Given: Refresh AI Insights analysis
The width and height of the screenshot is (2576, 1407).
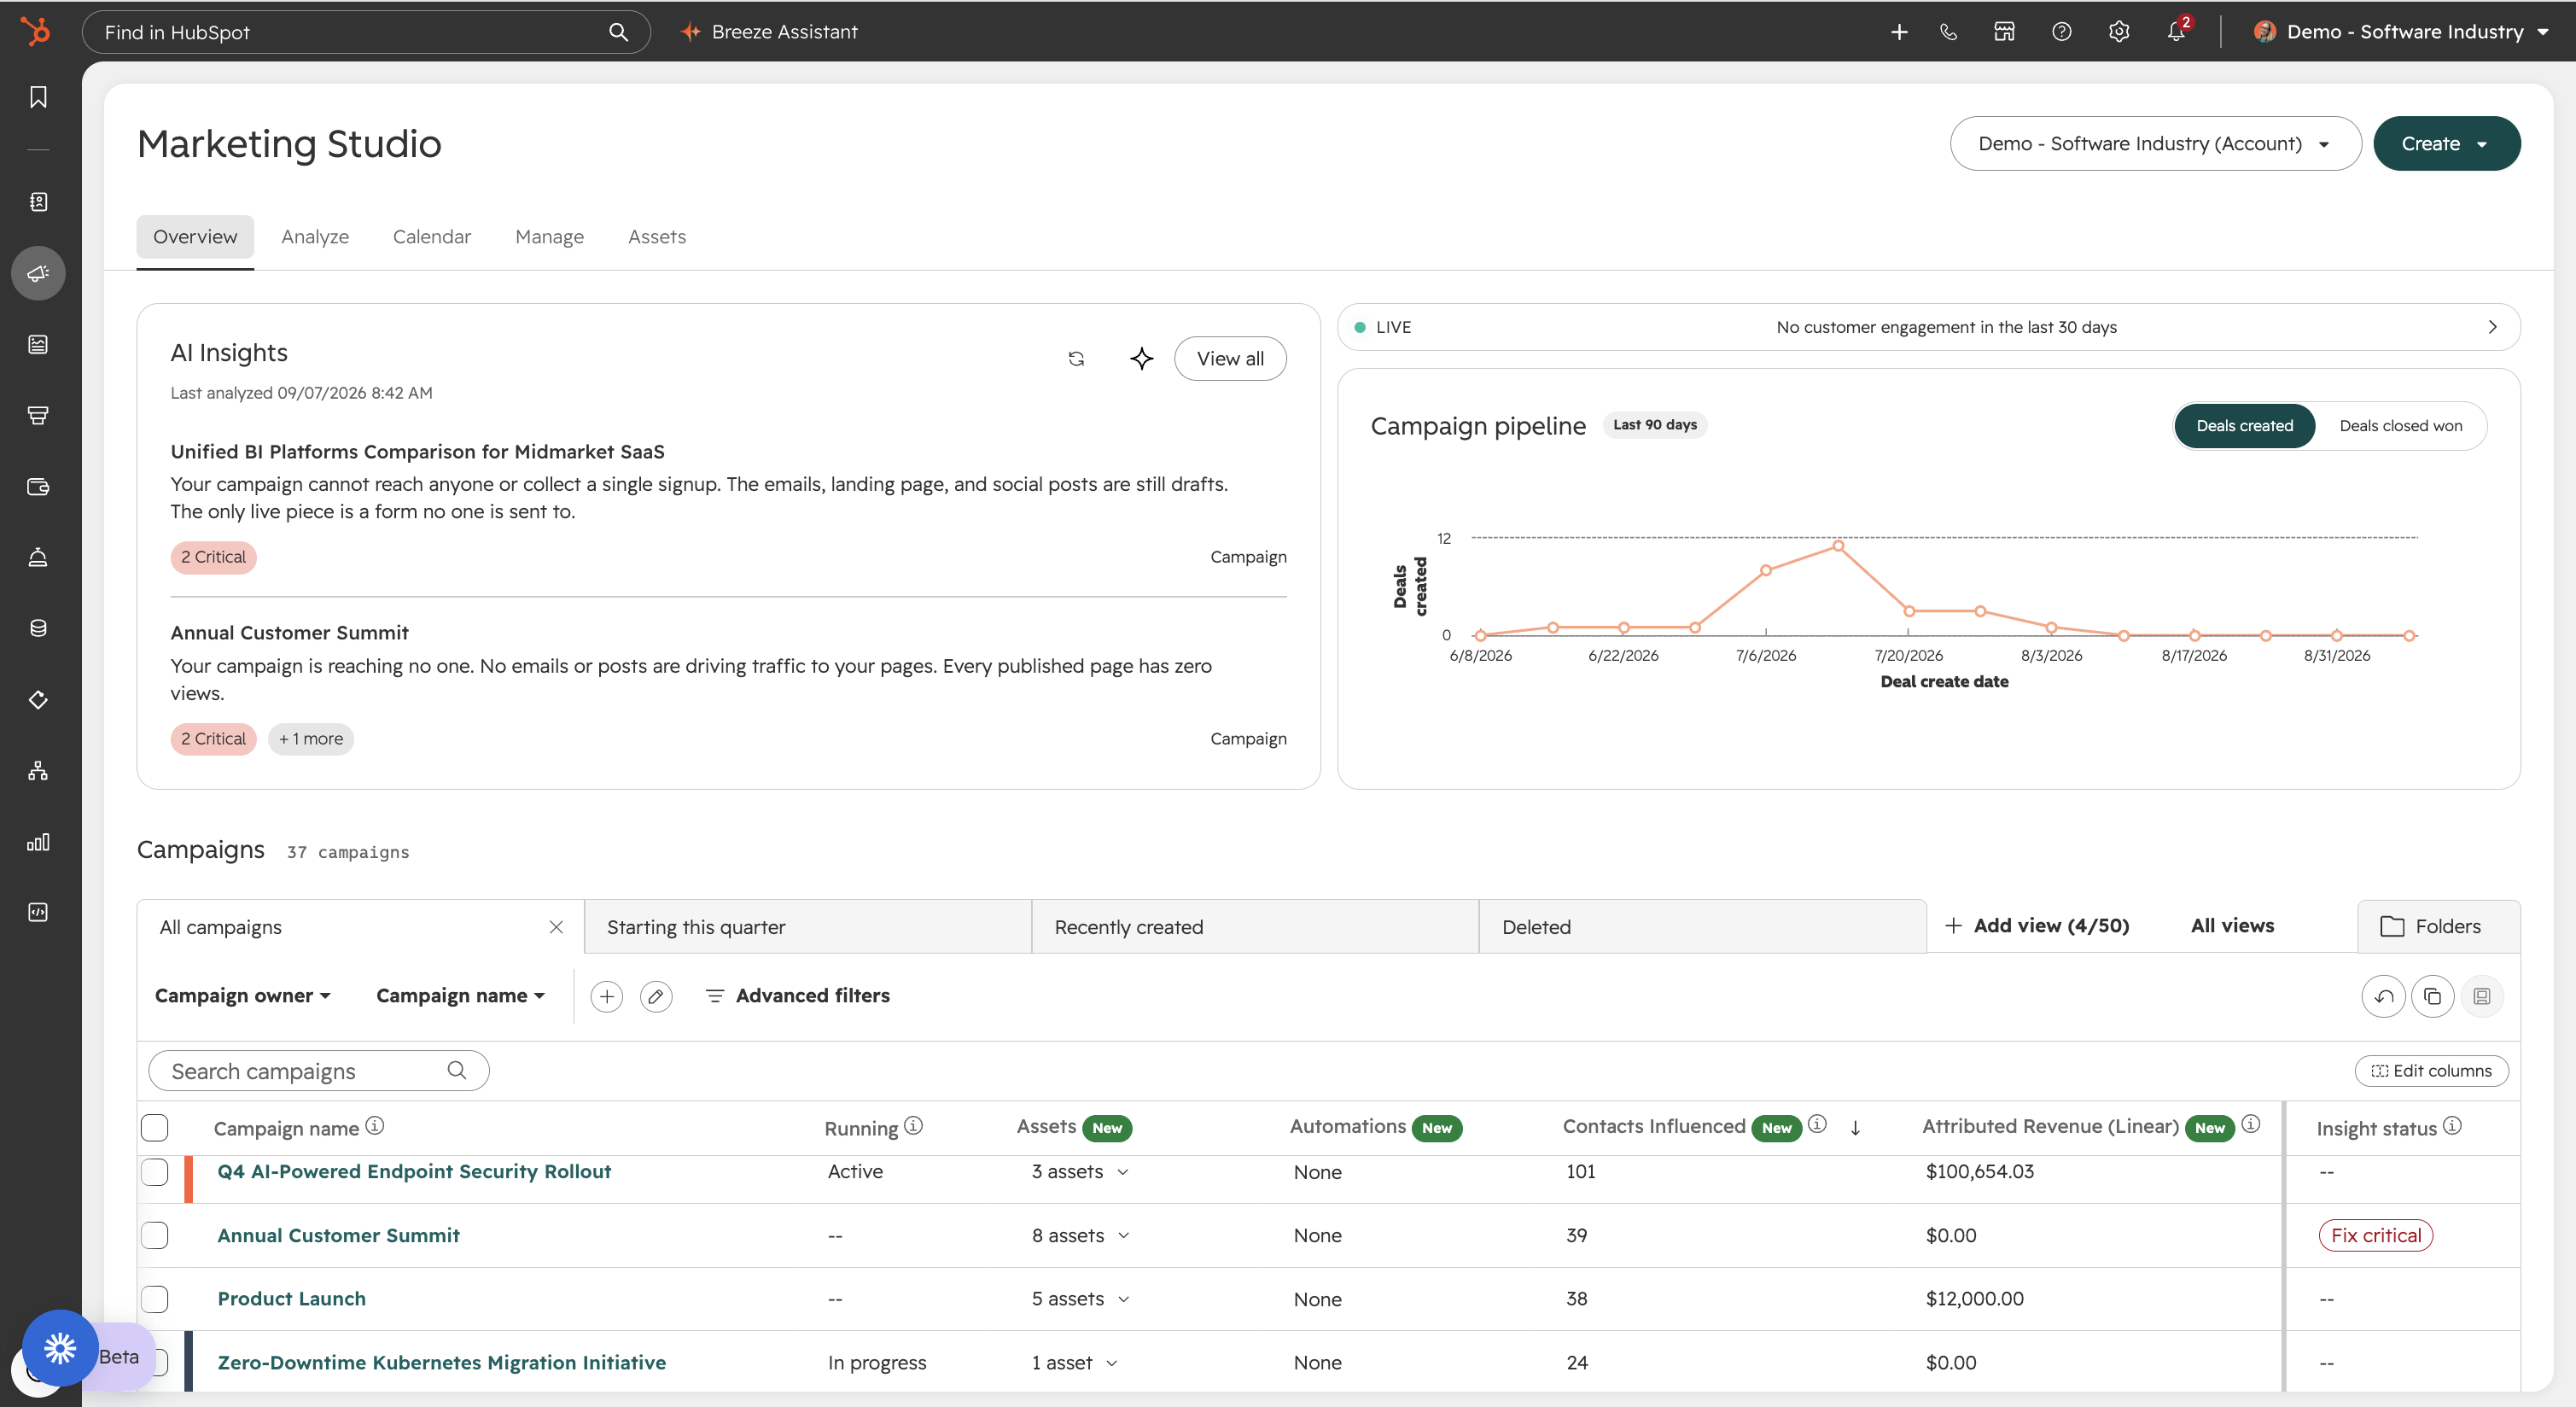Looking at the screenshot, I should (x=1076, y=358).
